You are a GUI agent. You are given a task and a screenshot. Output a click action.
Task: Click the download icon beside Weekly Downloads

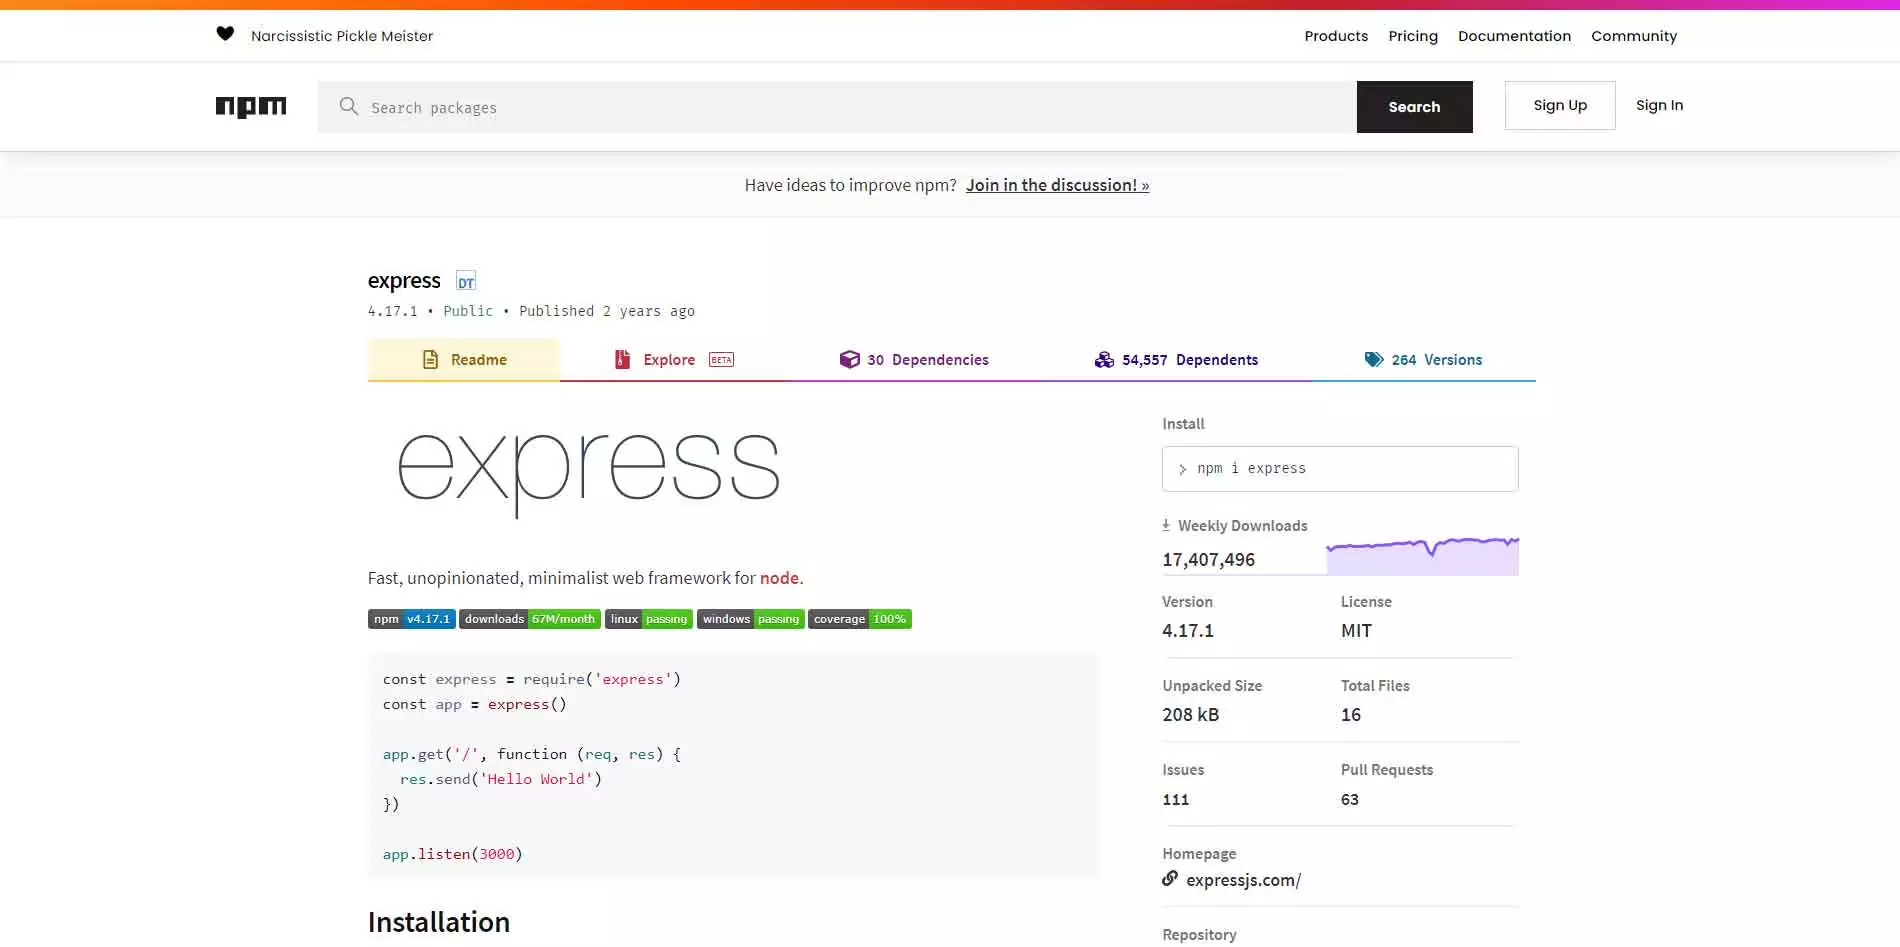(x=1166, y=523)
